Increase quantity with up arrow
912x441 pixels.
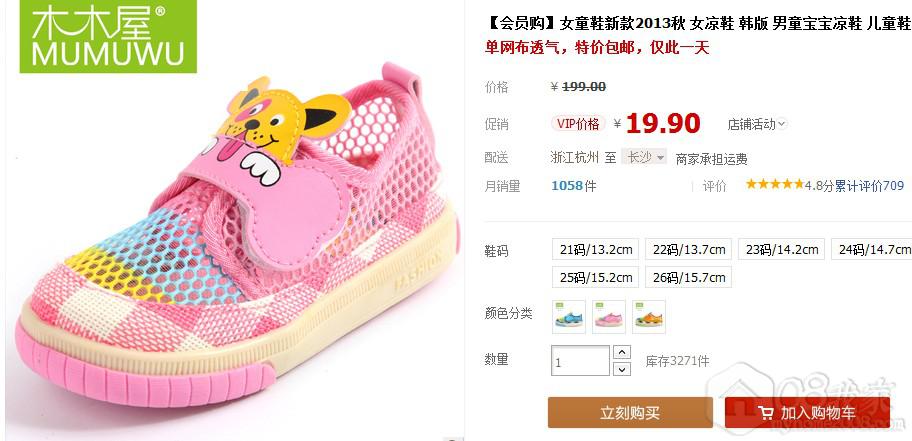click(x=622, y=352)
